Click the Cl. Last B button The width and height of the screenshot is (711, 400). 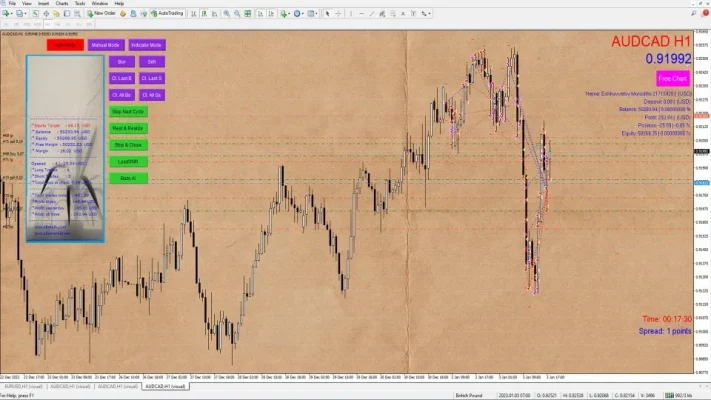(122, 78)
